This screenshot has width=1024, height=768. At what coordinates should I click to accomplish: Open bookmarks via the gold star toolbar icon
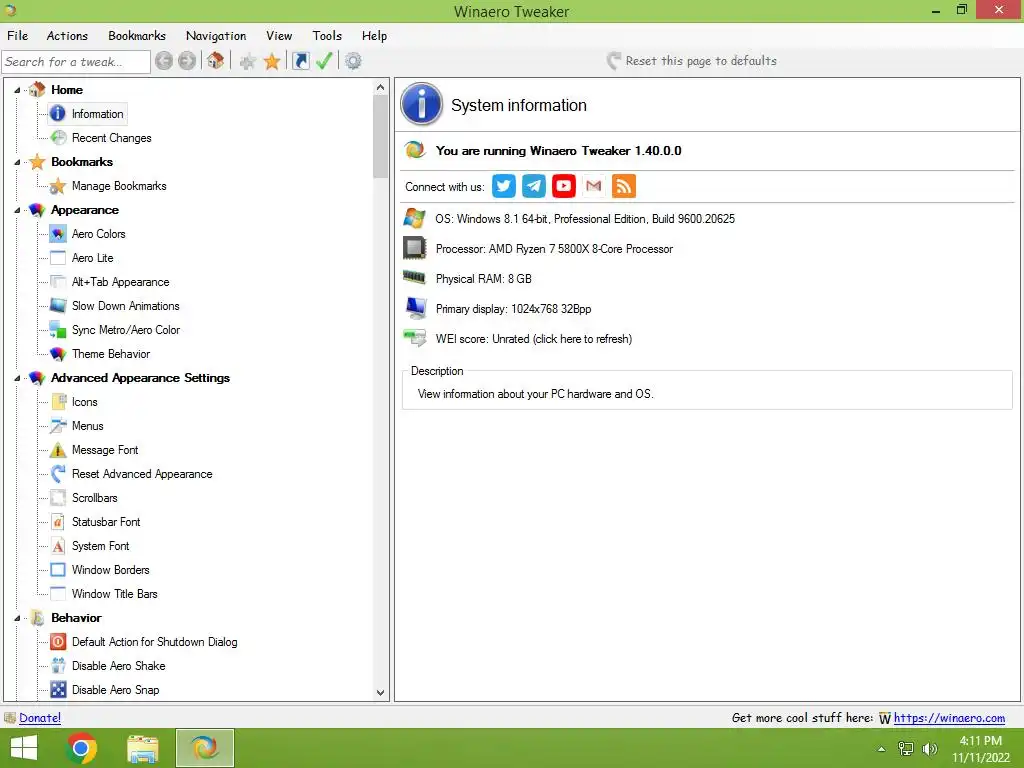pyautogui.click(x=272, y=61)
